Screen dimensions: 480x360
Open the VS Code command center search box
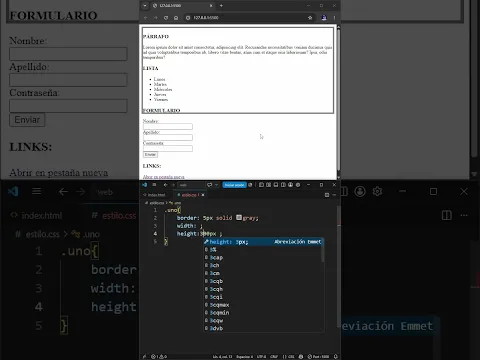click(x=191, y=185)
